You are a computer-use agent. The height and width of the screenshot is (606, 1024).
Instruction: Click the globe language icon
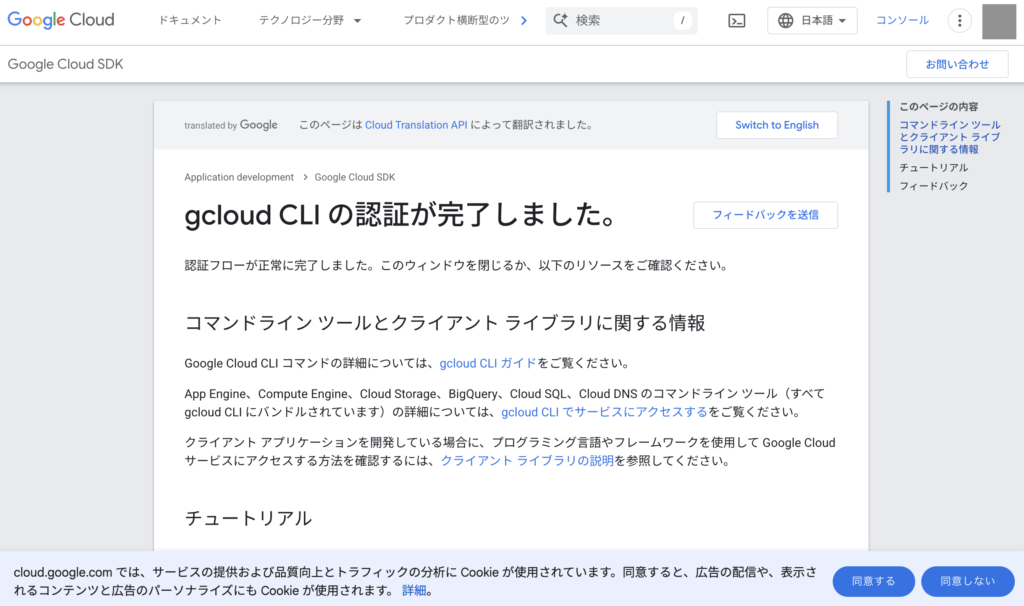(x=785, y=21)
